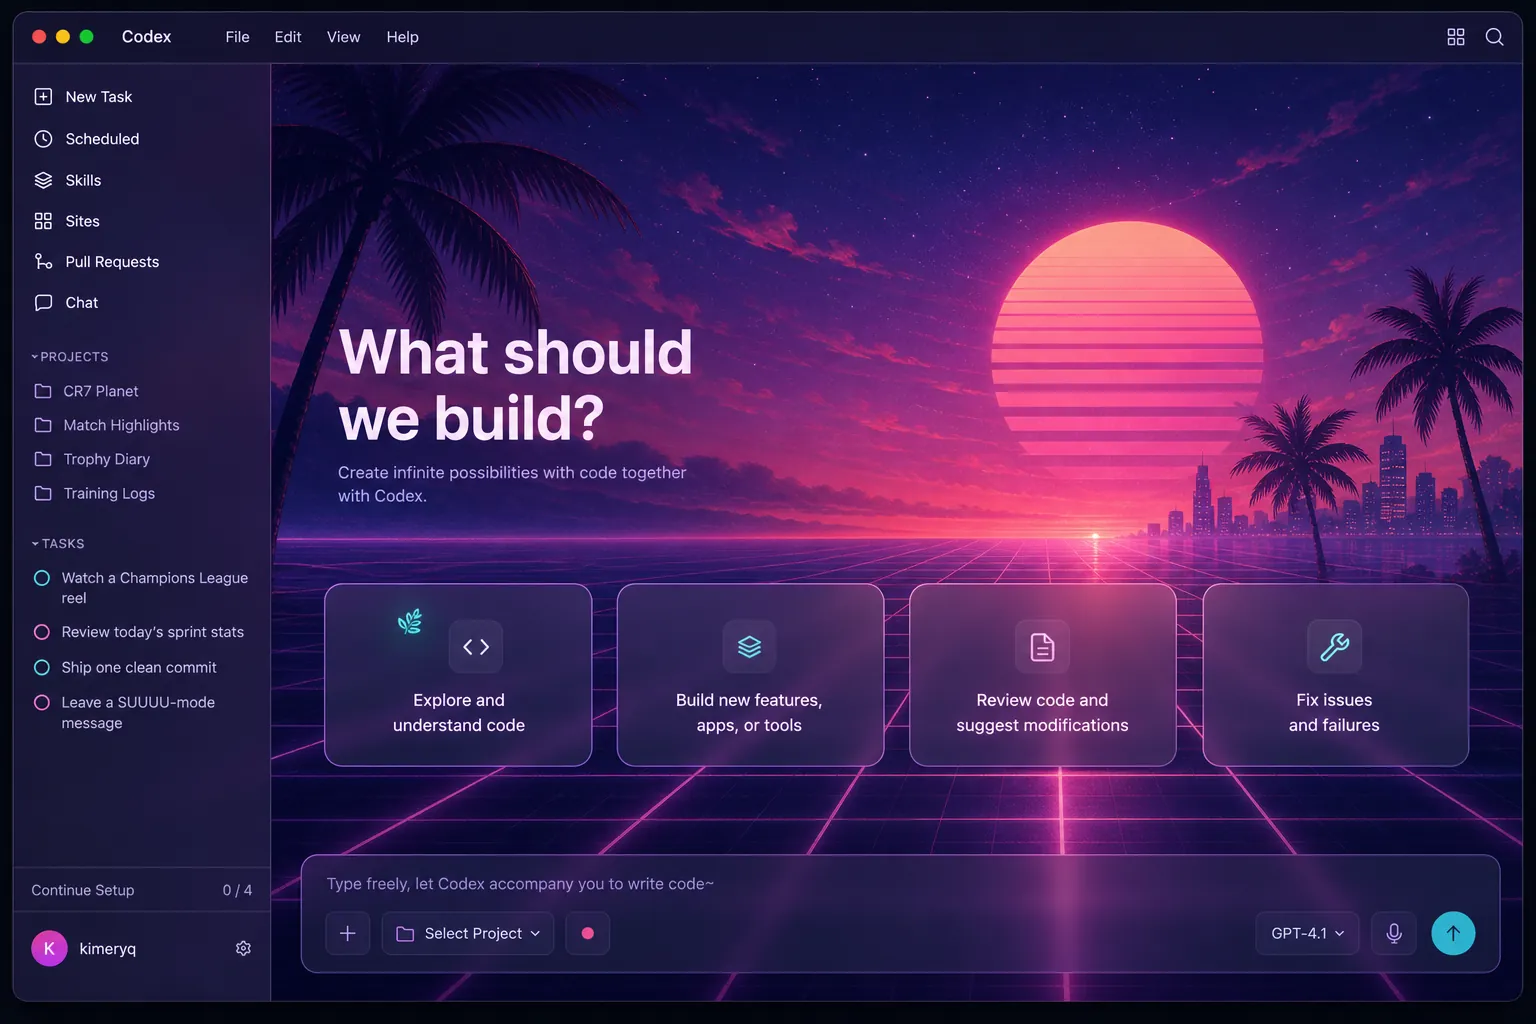Click the plus attach button in prompt bar

coord(348,933)
